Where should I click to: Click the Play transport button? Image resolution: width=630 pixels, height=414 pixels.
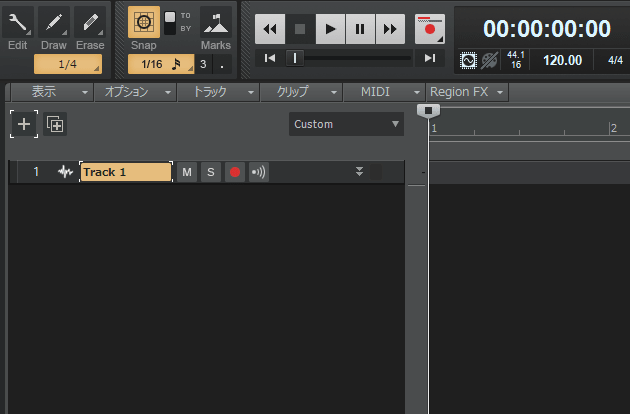tap(330, 29)
